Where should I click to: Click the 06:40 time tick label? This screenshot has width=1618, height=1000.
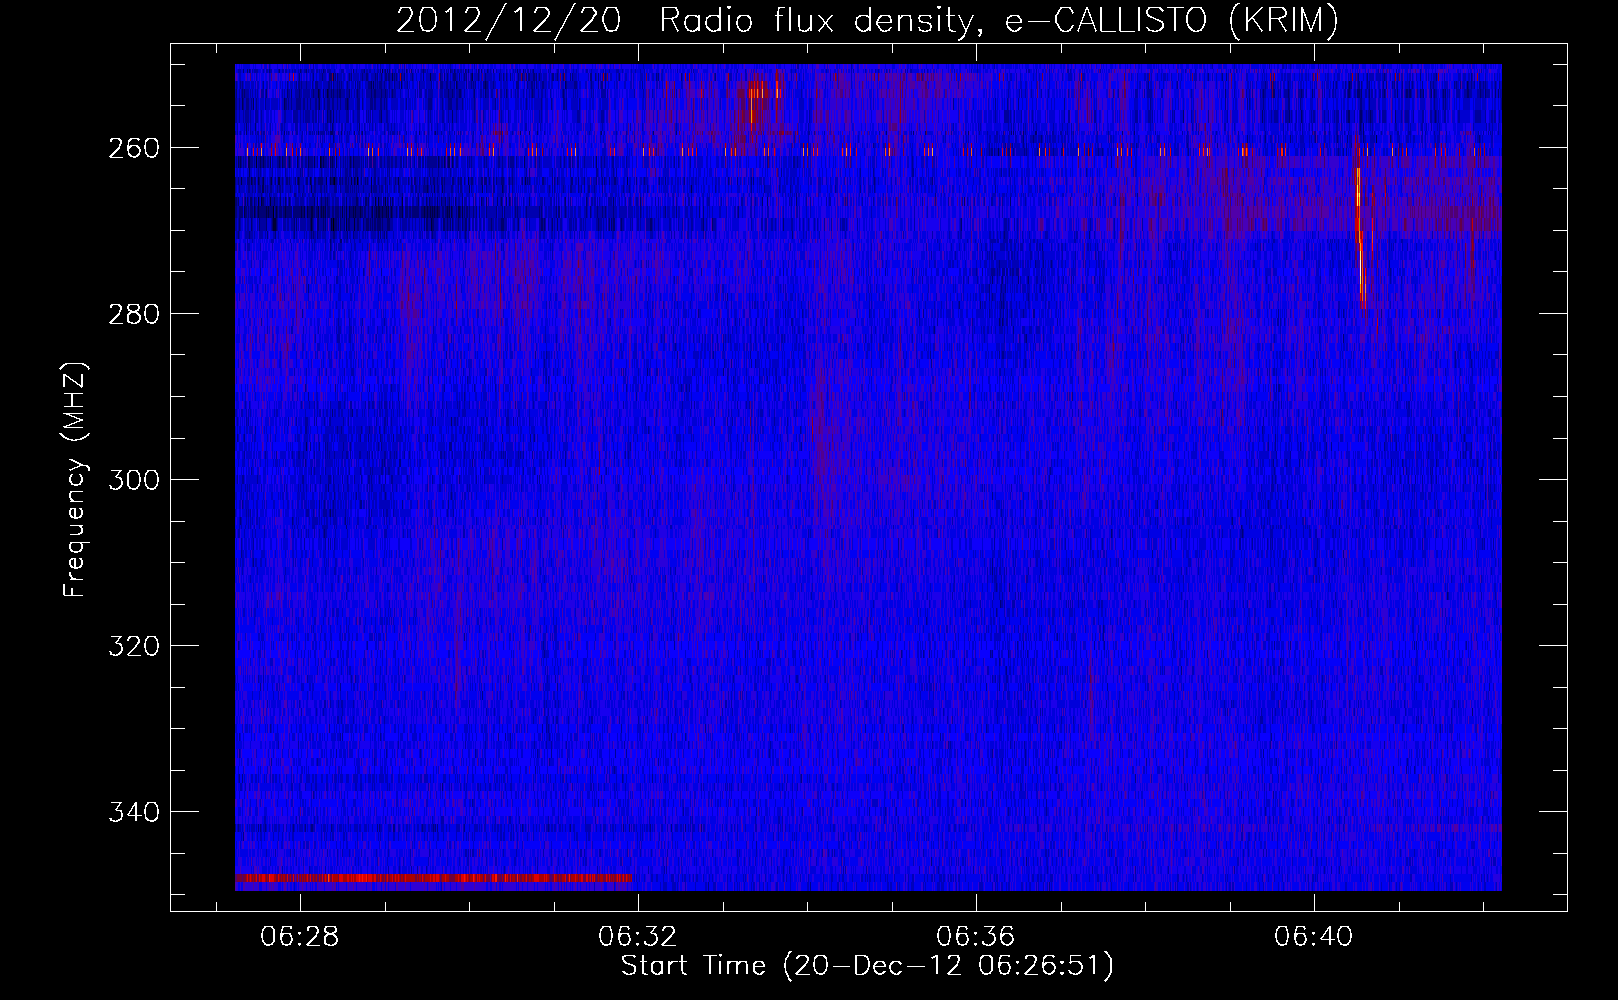point(1313,937)
